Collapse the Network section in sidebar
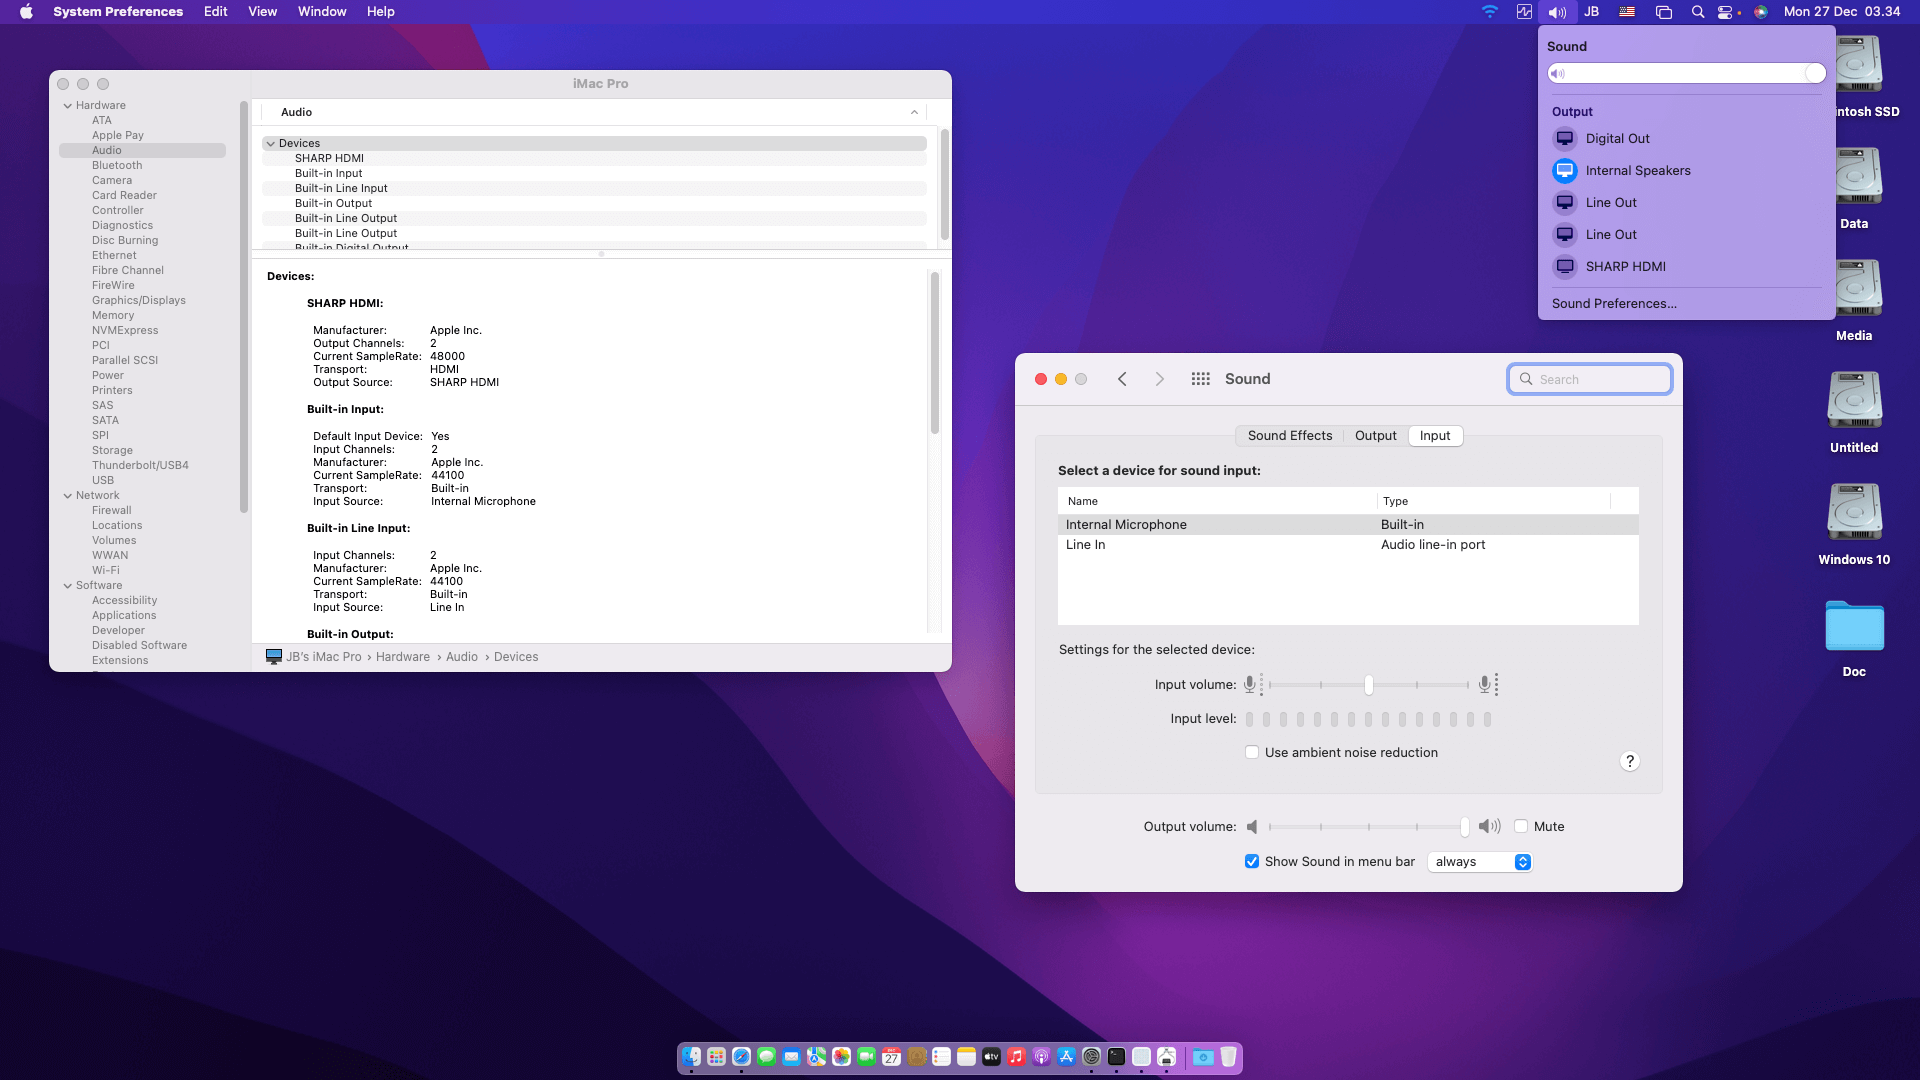The width and height of the screenshot is (1920, 1080). (67, 496)
